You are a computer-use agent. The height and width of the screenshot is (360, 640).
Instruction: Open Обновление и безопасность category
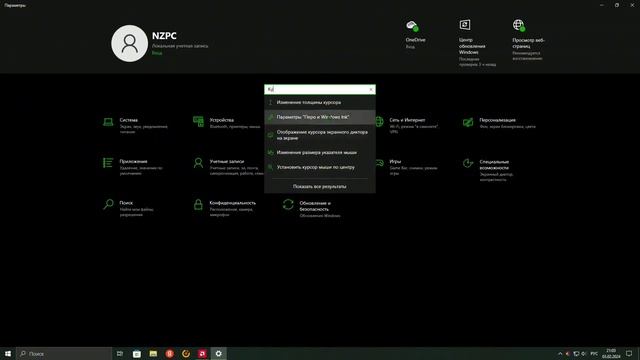tap(312, 209)
